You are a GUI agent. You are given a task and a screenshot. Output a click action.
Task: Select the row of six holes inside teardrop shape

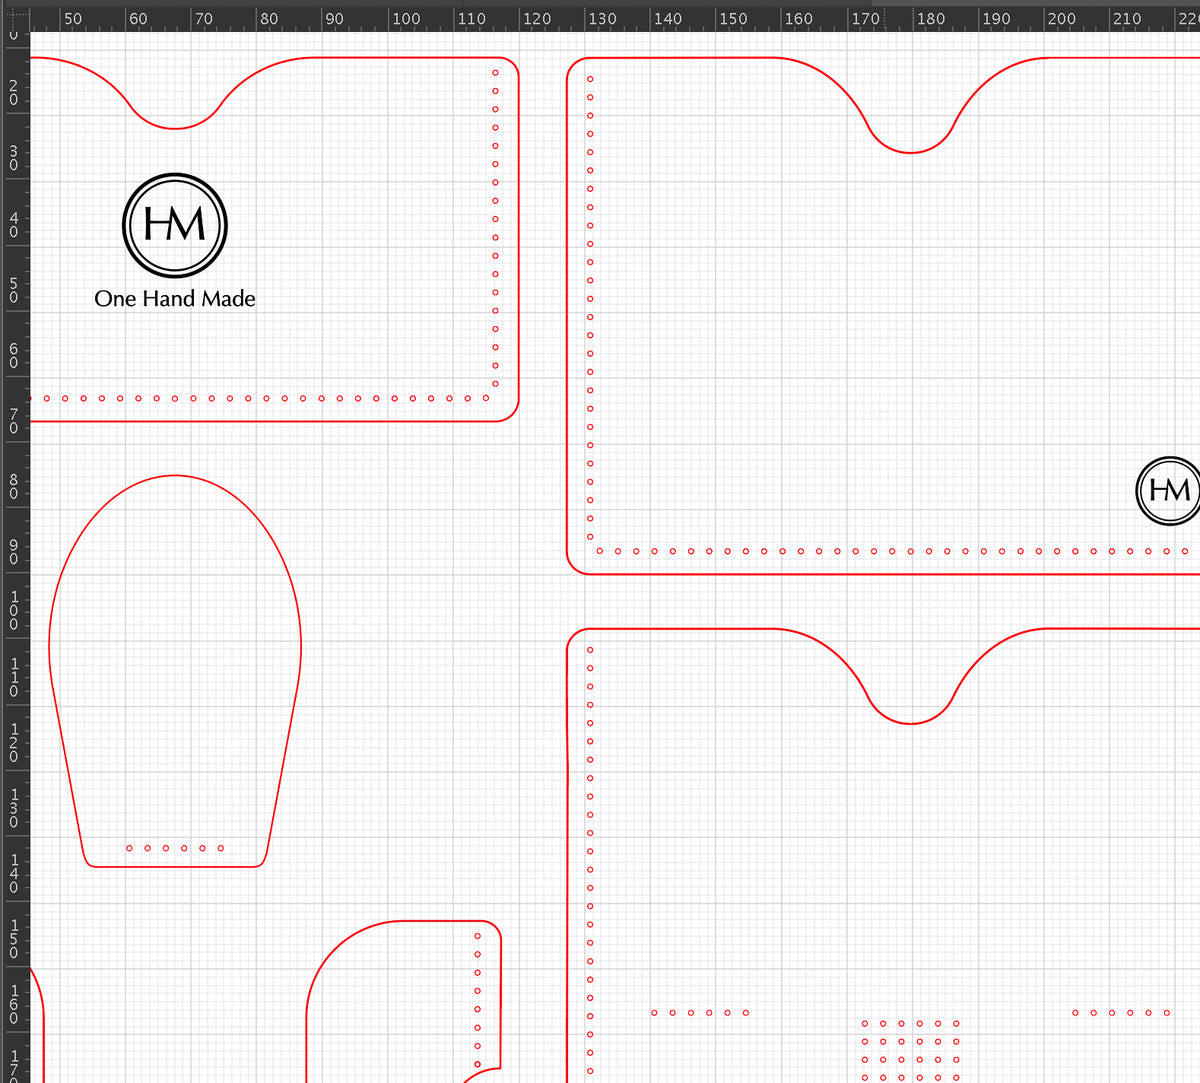[175, 848]
